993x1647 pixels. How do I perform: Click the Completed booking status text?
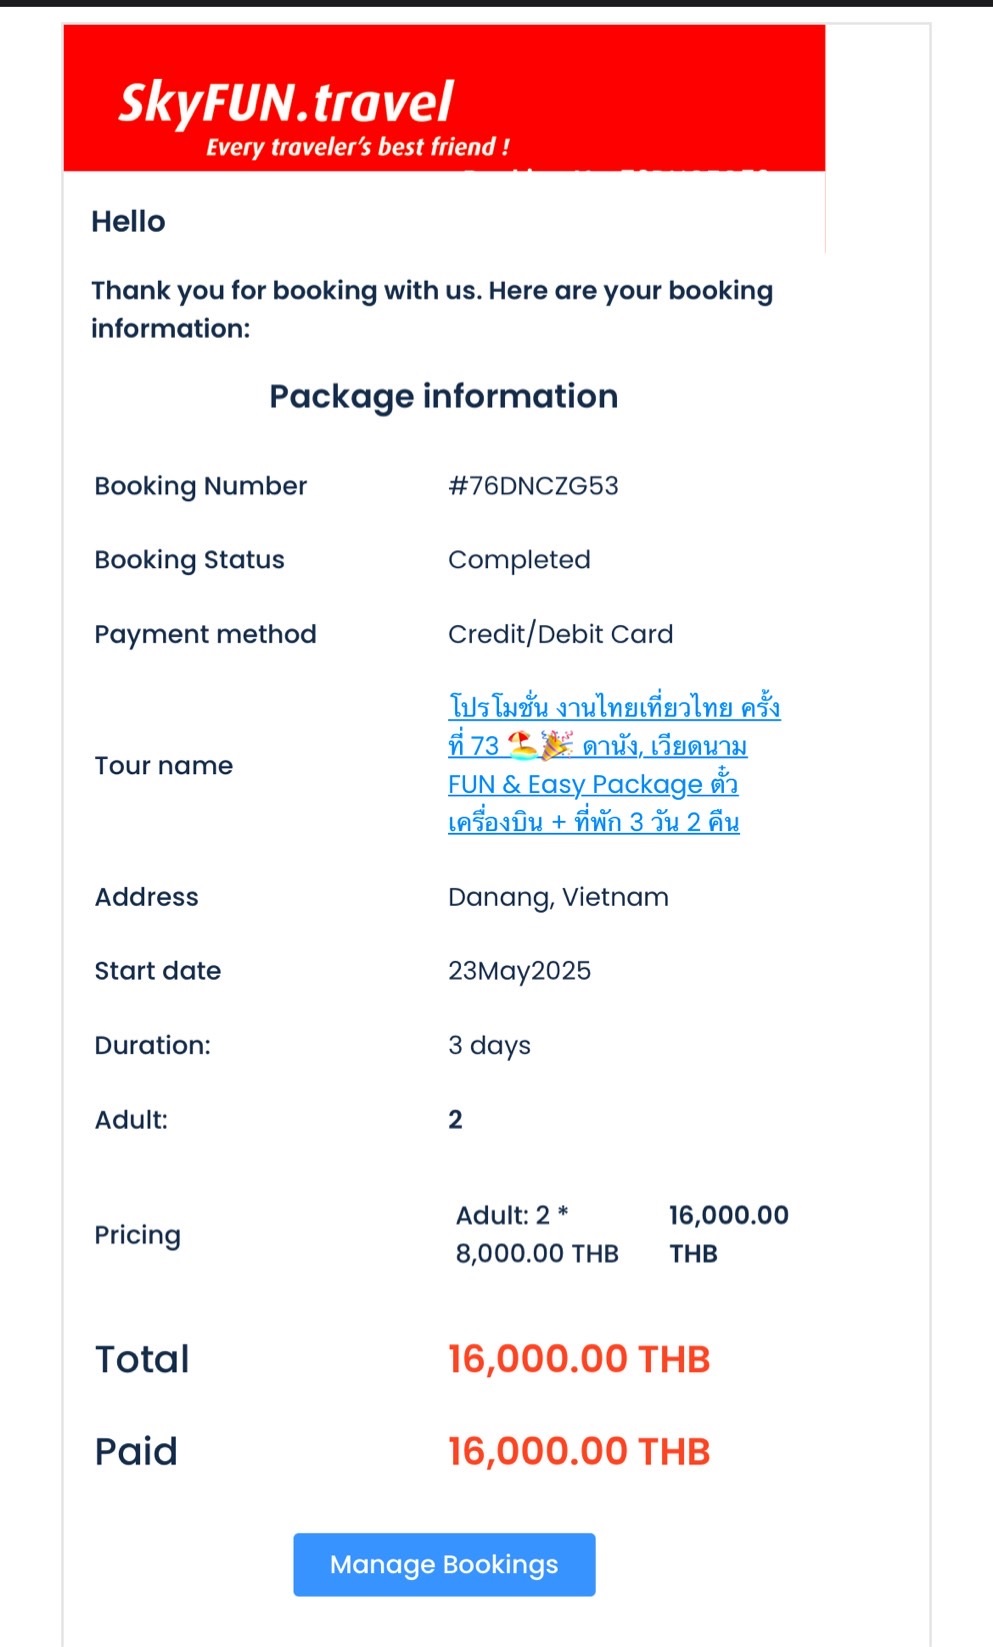click(519, 560)
